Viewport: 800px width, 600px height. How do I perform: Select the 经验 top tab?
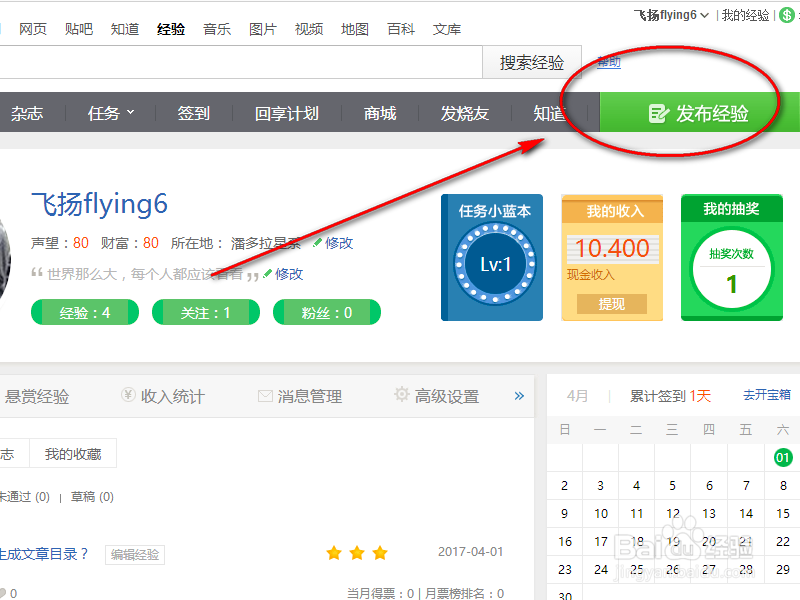click(171, 29)
